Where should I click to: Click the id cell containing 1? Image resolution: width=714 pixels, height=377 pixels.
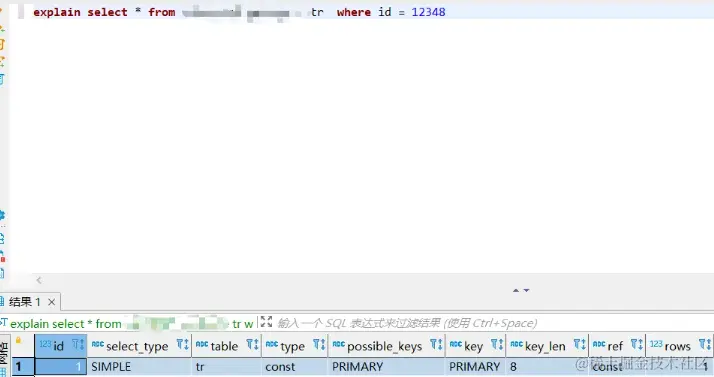(x=61, y=367)
